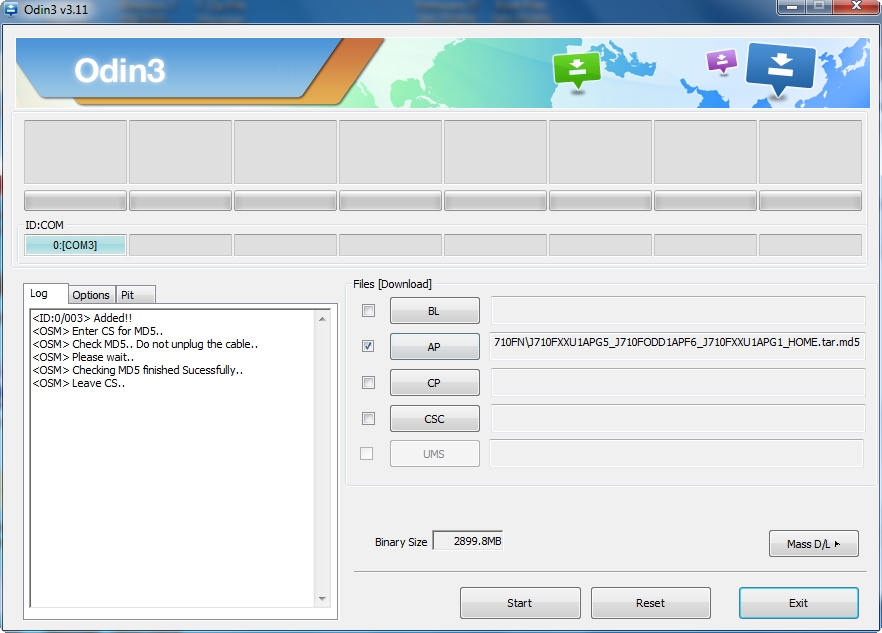Screen dimensions: 882x633
Task: Switch to the Options tab
Action: (91, 295)
